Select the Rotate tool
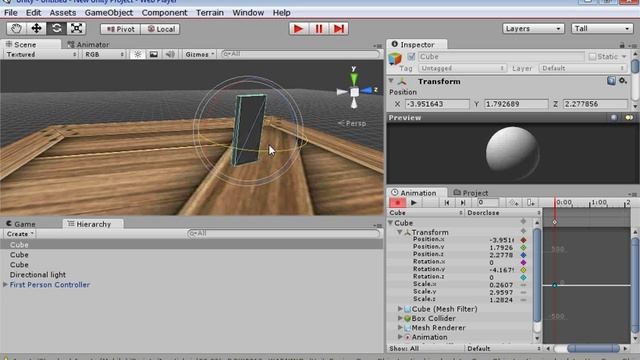The height and width of the screenshot is (360, 640). tap(56, 29)
